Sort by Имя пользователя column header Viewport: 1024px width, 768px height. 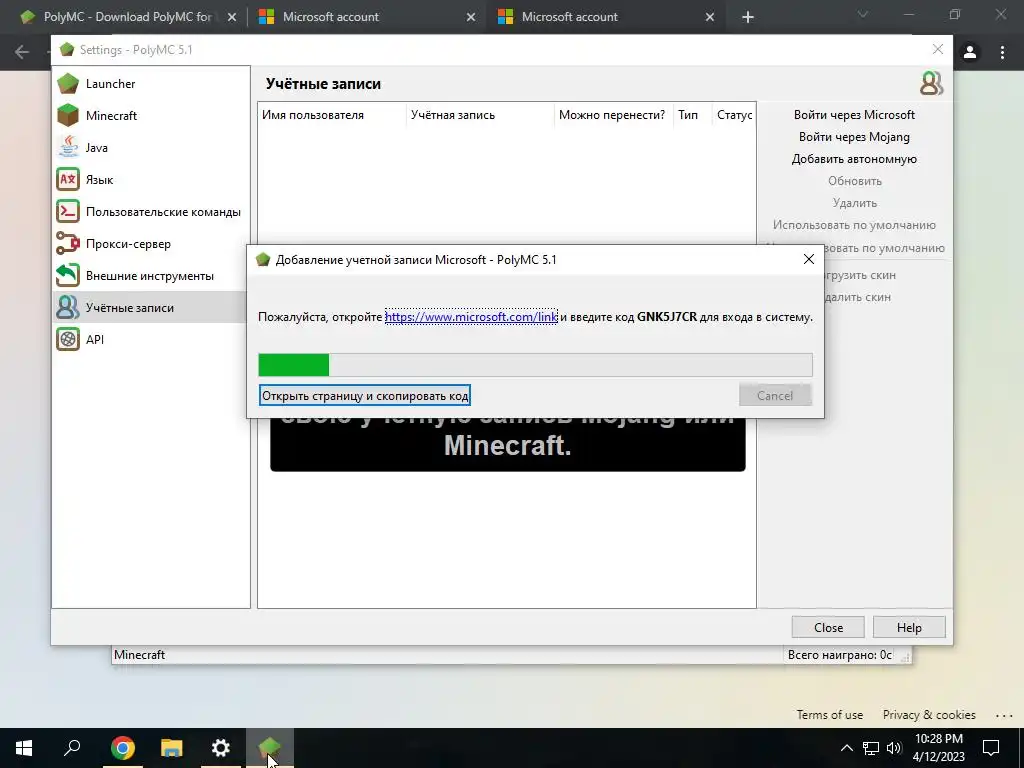(332, 115)
